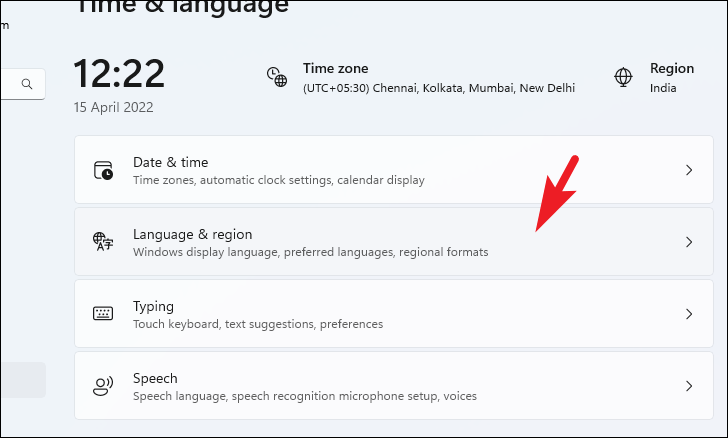Click the 12:22 clock display
Screen dimensions: 728x438
[x=119, y=73]
